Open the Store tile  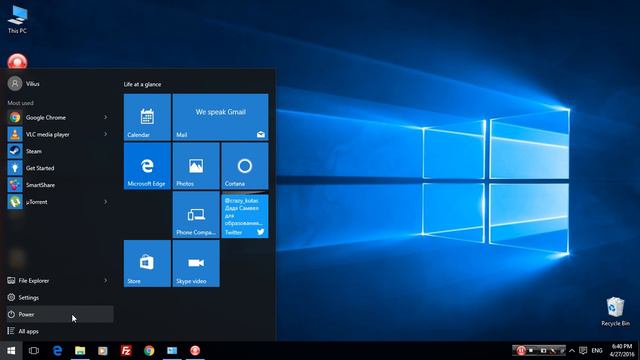pyautogui.click(x=147, y=264)
